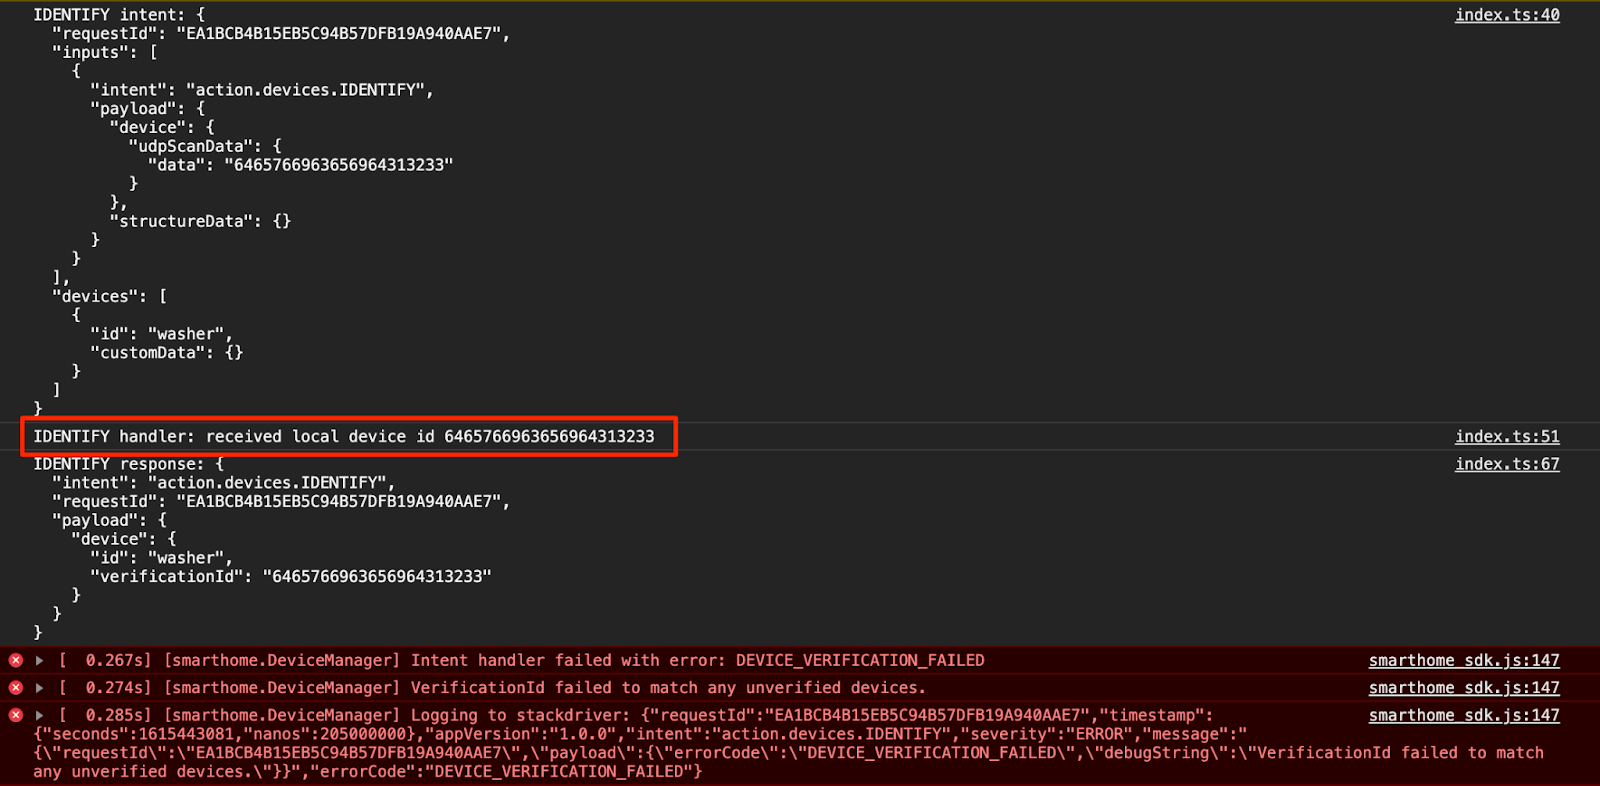Open smarthome_sdk.js:147 link on 0.274s error

pos(1463,688)
